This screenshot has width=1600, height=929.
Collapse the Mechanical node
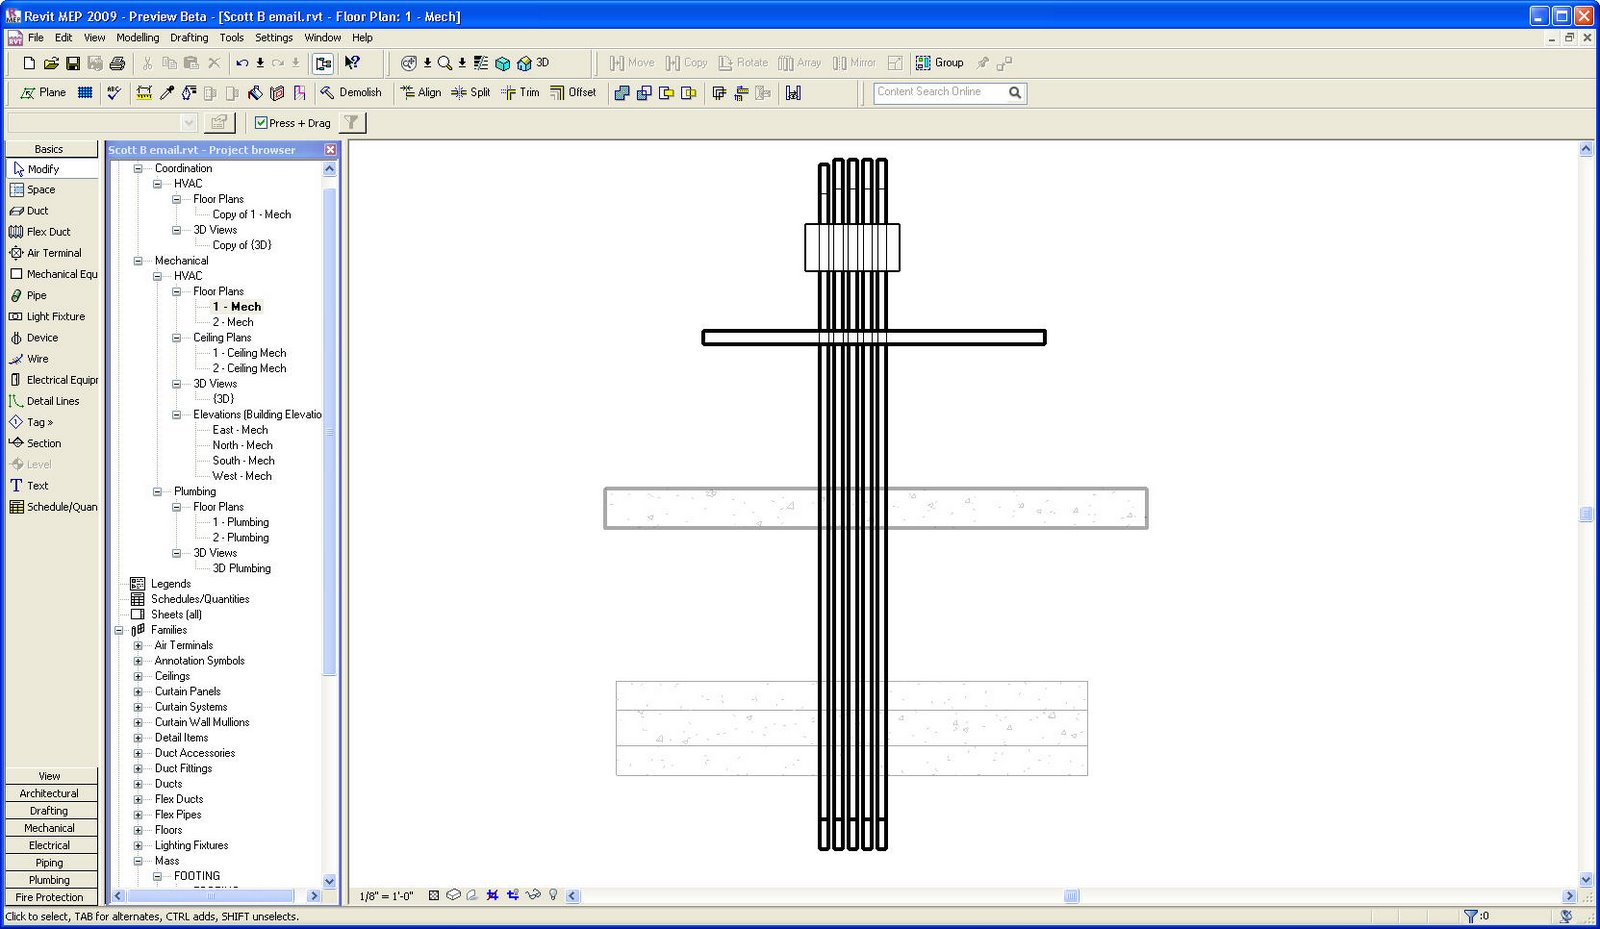coord(138,261)
